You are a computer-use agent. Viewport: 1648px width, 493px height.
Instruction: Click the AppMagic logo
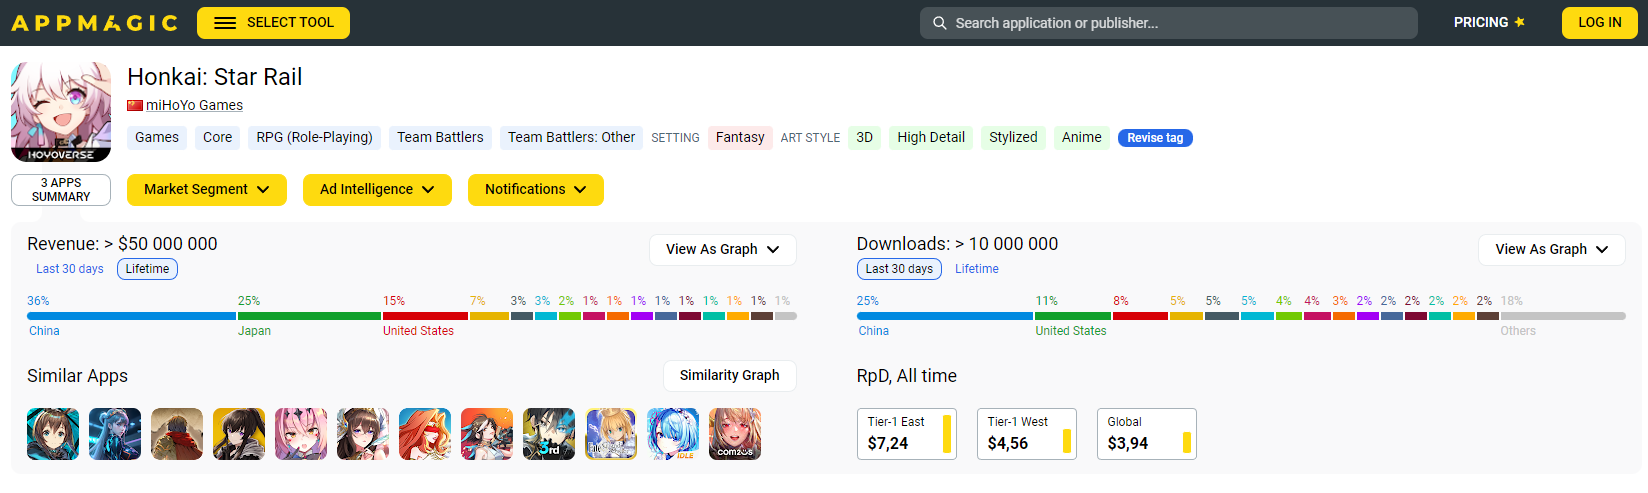94,23
